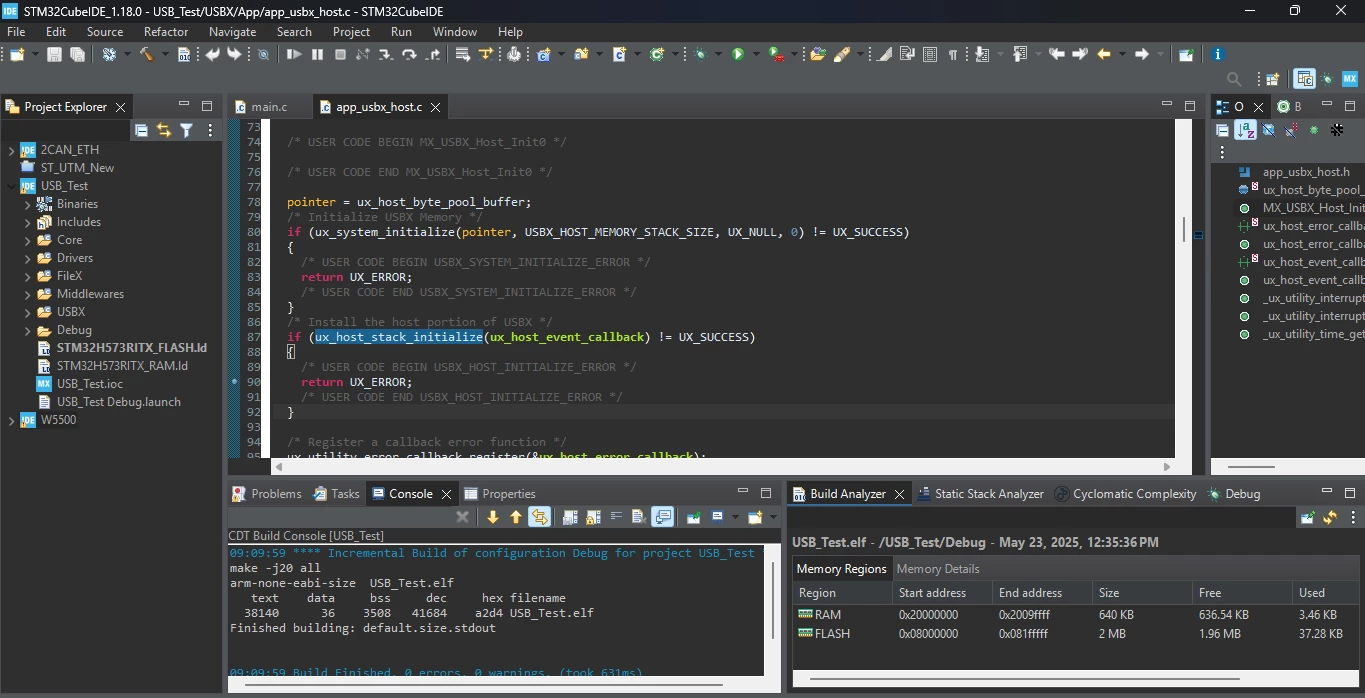Expand the Includes folder
Image resolution: width=1365 pixels, height=698 pixels.
pyautogui.click(x=28, y=222)
